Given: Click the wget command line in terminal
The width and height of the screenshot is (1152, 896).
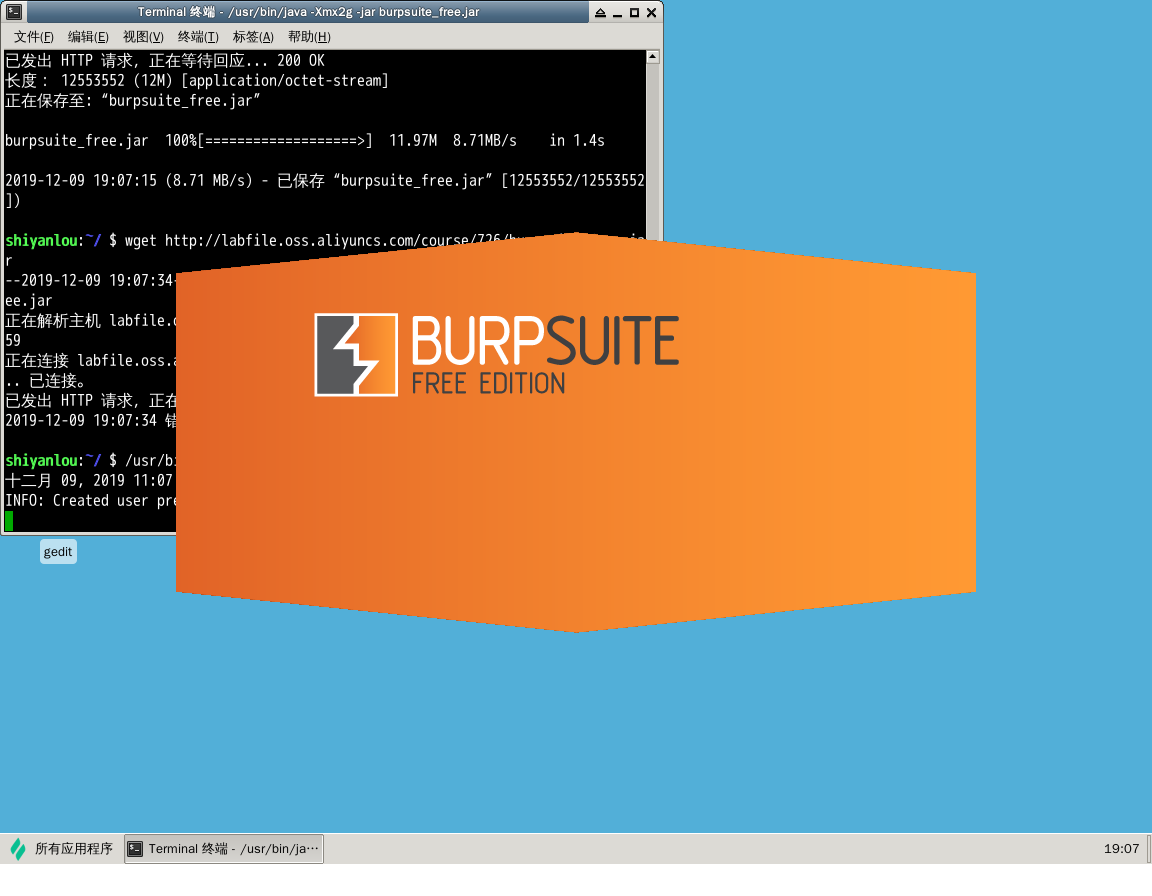Looking at the screenshot, I should (x=324, y=240).
